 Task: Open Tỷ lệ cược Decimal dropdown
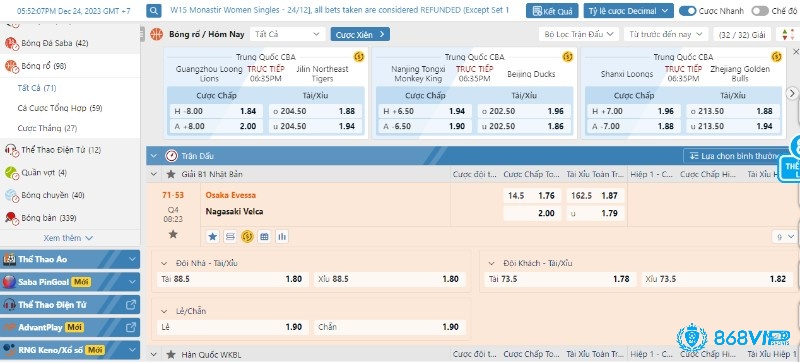[628, 11]
